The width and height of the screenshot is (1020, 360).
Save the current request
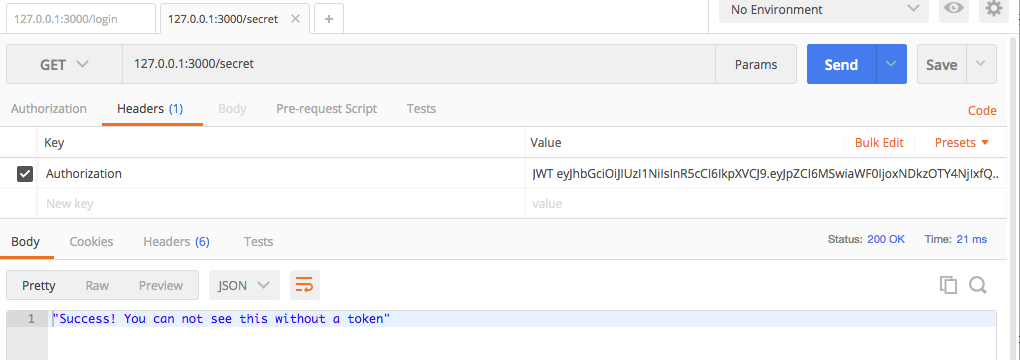[x=942, y=64]
